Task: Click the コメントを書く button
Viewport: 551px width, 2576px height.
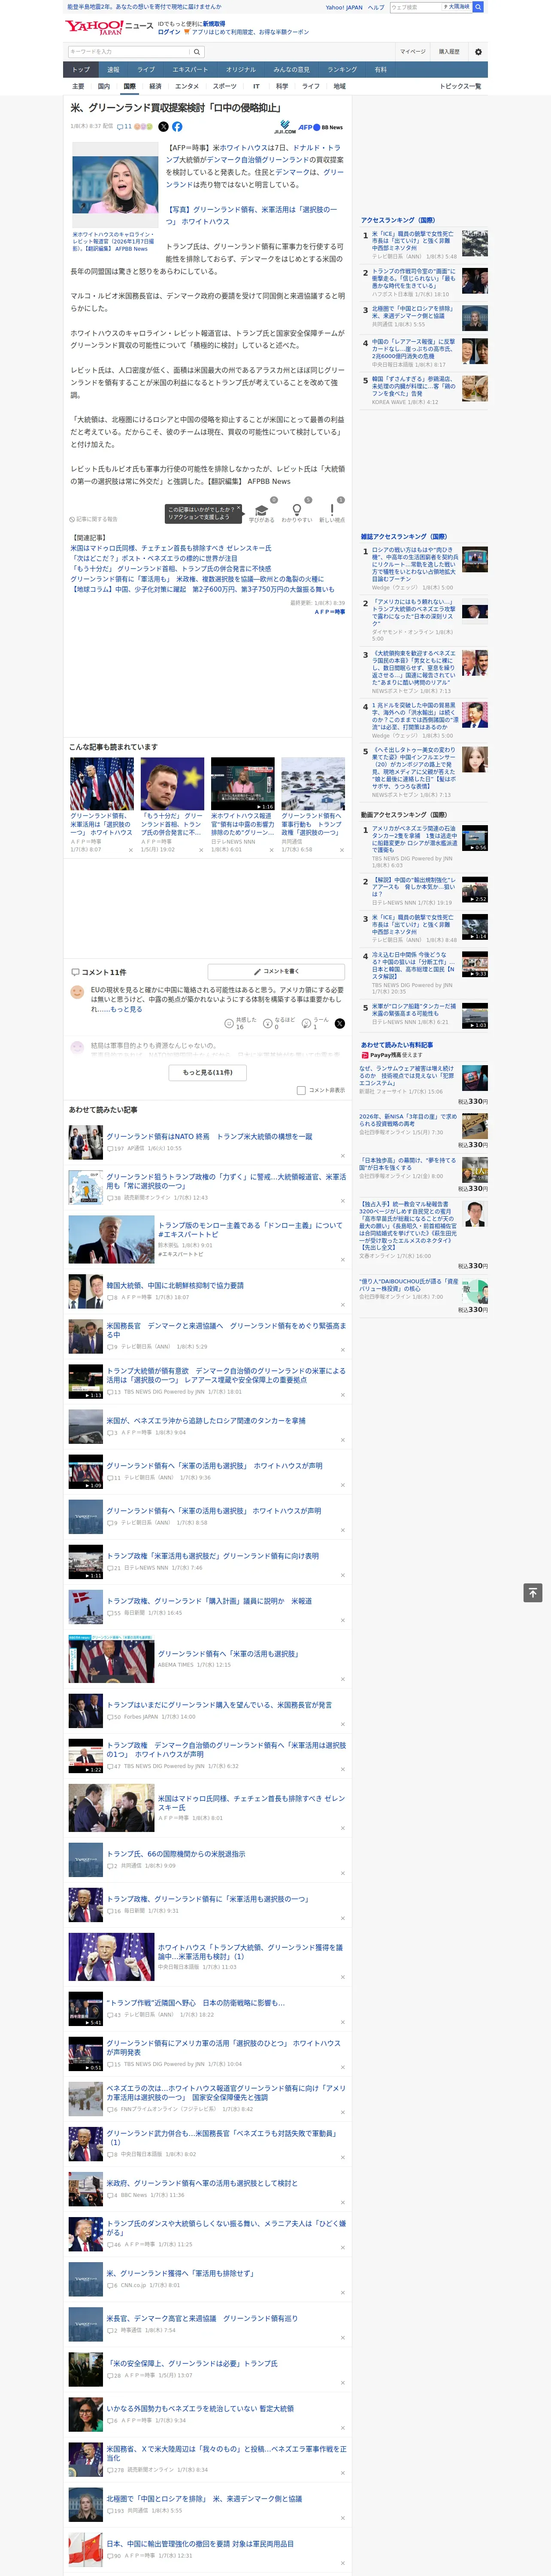Action: click(276, 972)
